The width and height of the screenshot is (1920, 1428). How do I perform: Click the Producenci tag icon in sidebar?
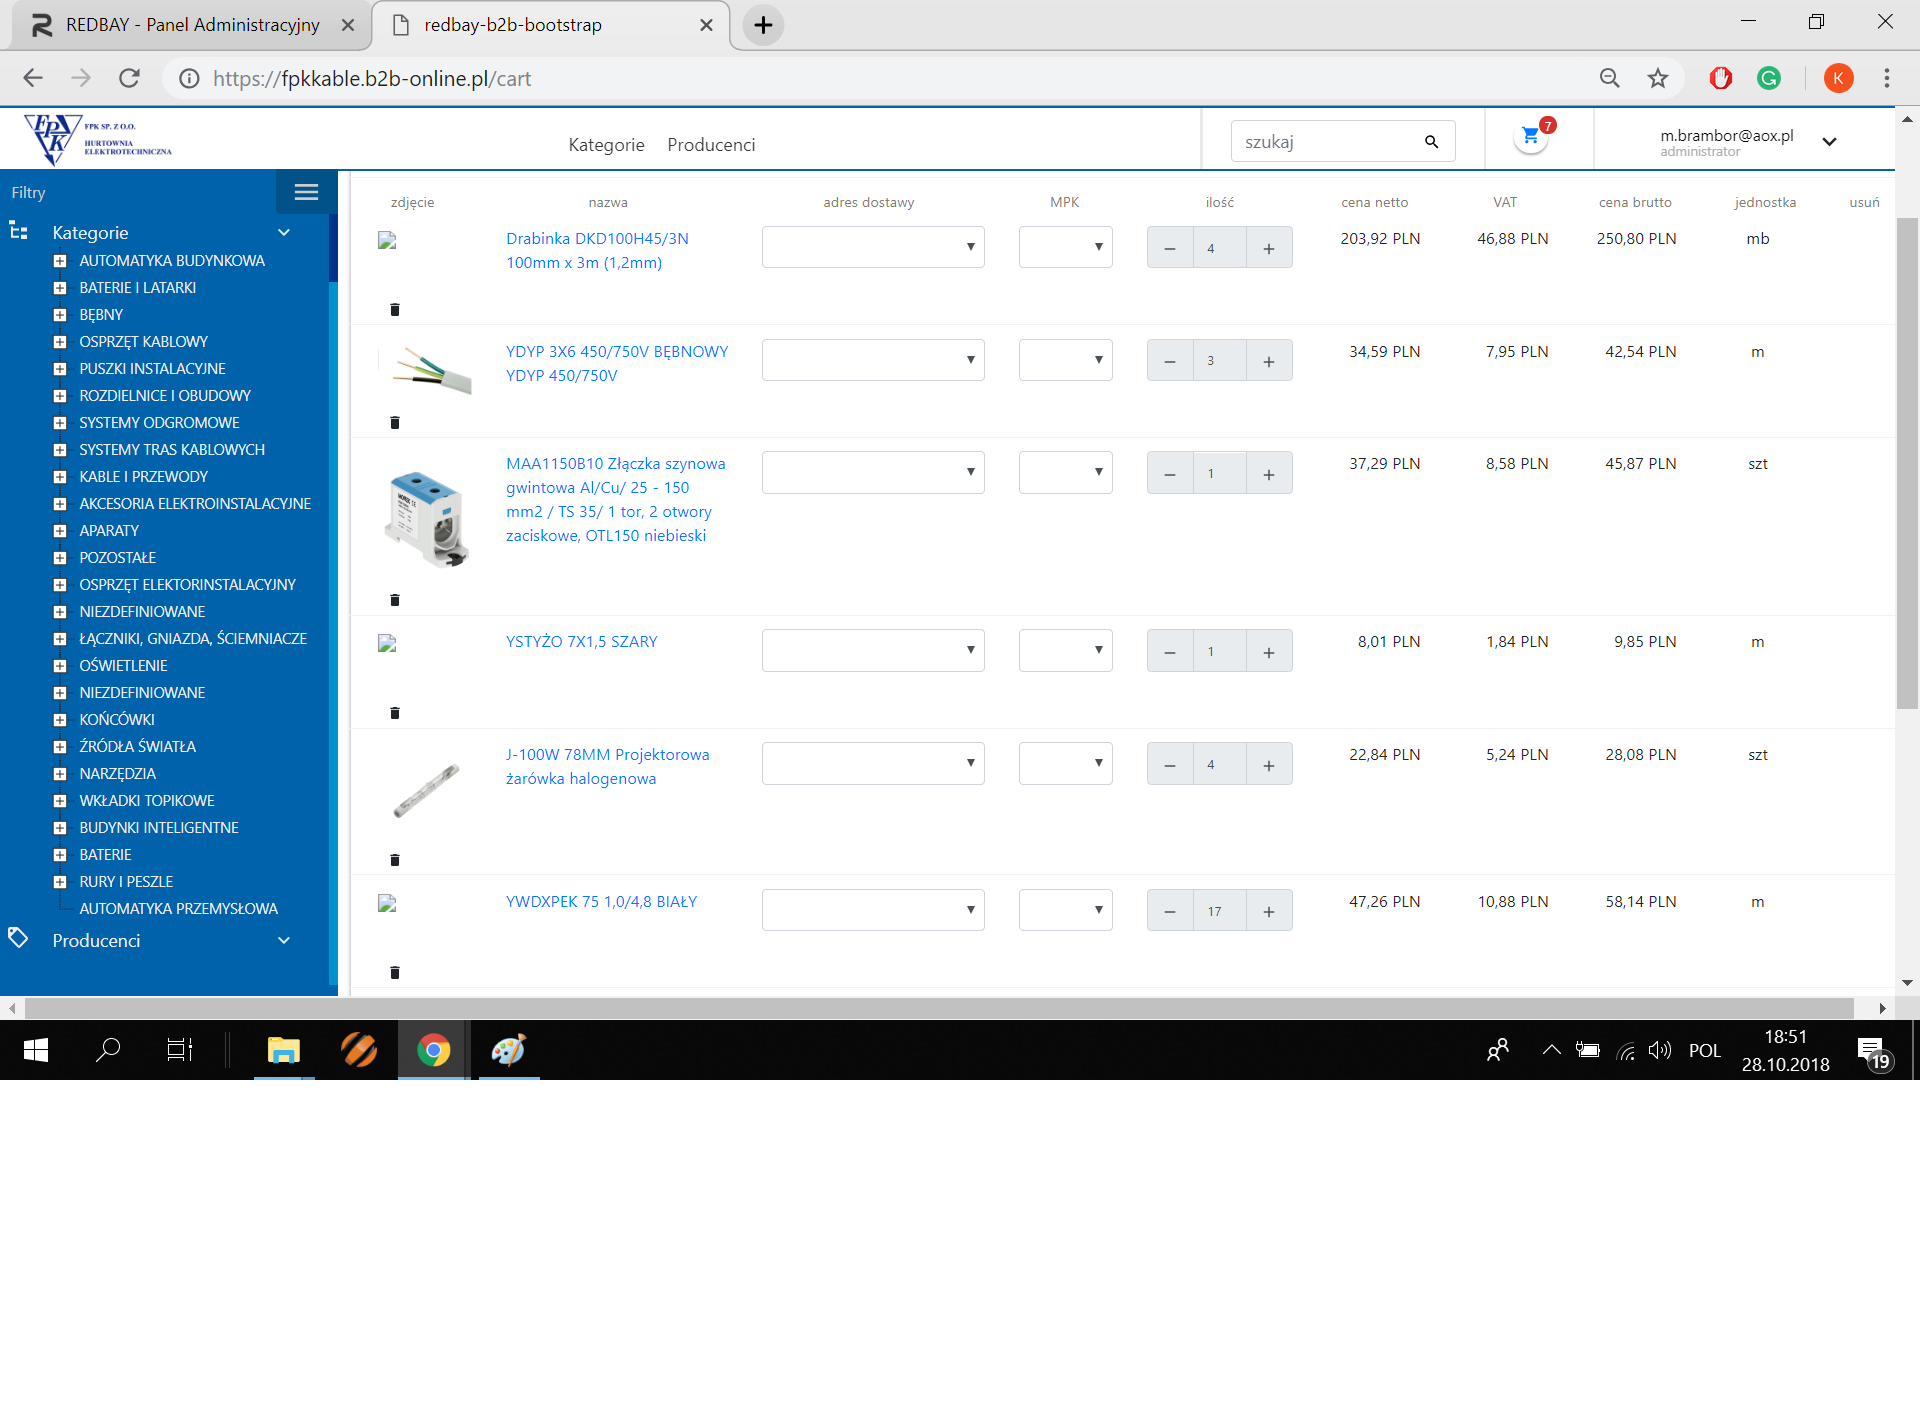[x=18, y=938]
